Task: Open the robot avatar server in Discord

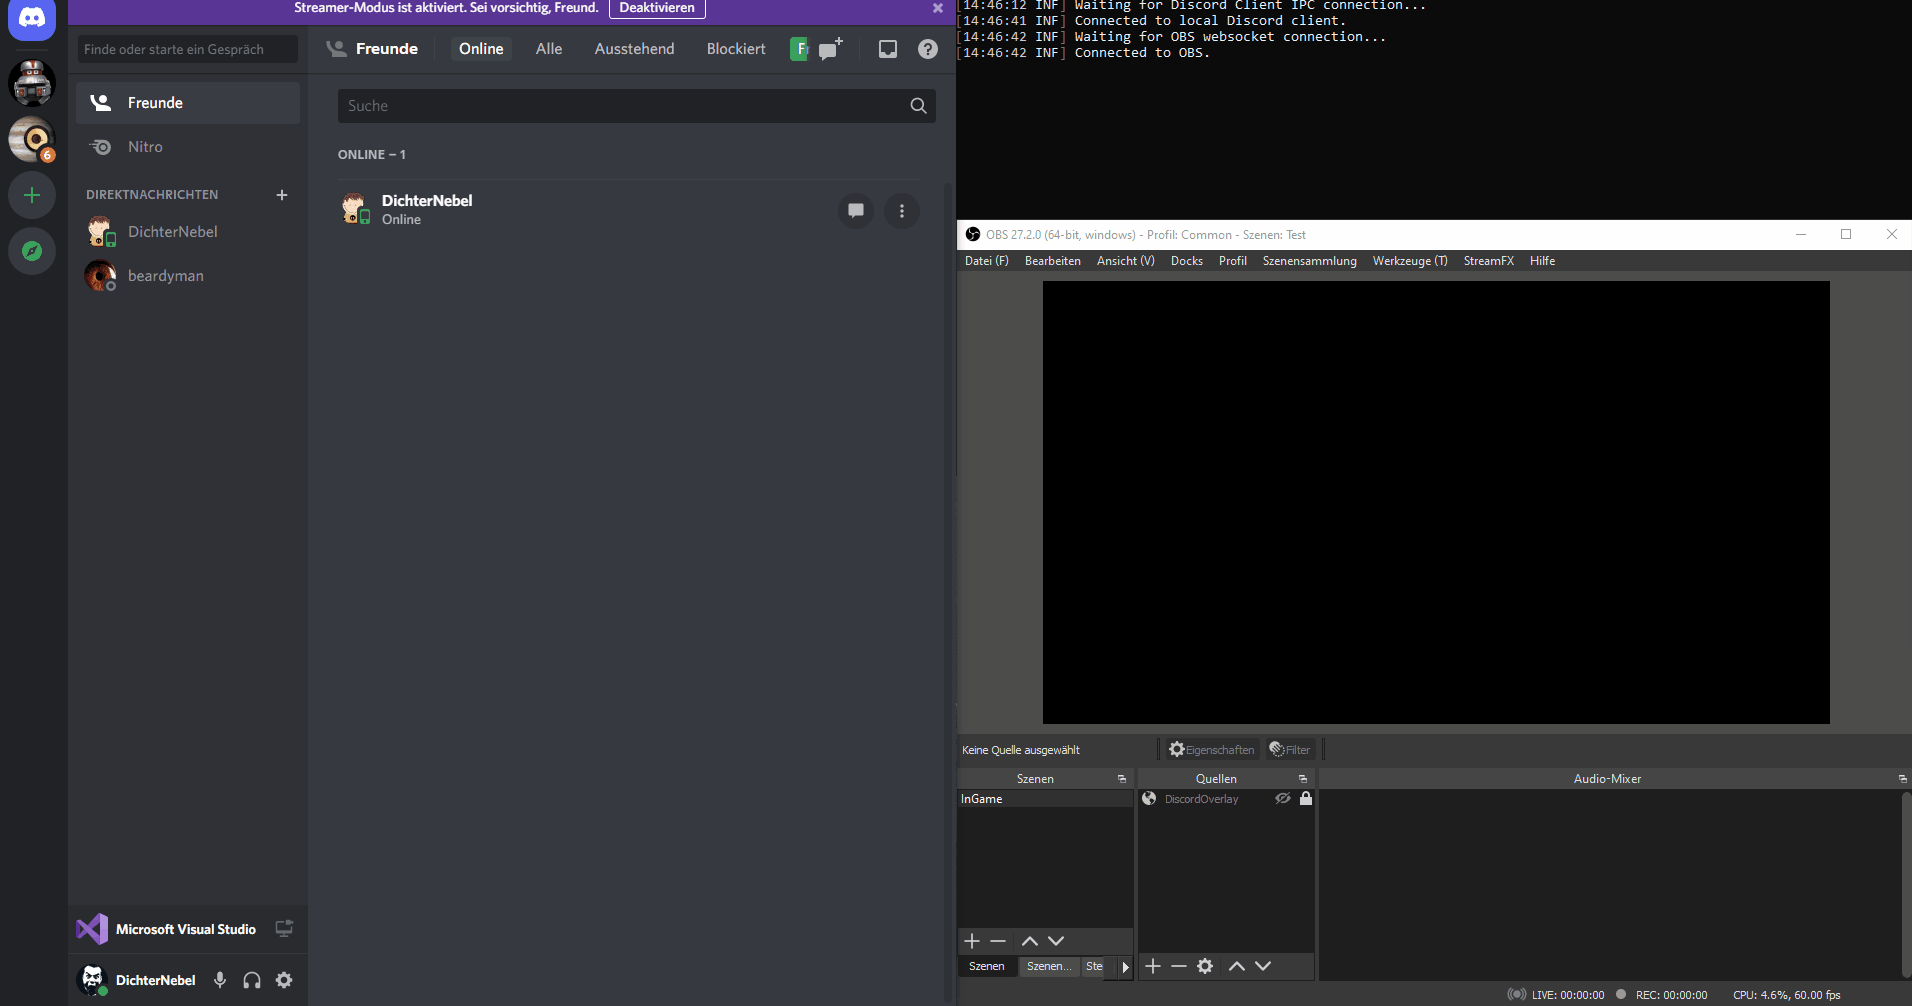Action: 32,83
